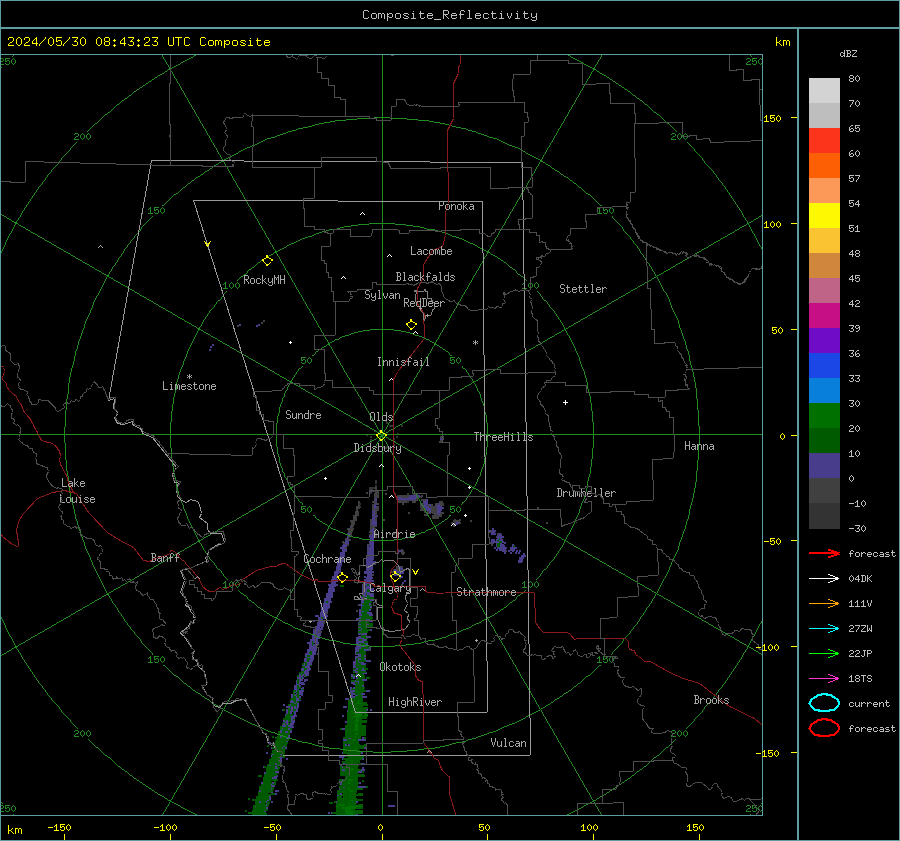Viewport: 900px width, 841px height.
Task: Click the radar center diamond at Olds
Action: coord(381,436)
